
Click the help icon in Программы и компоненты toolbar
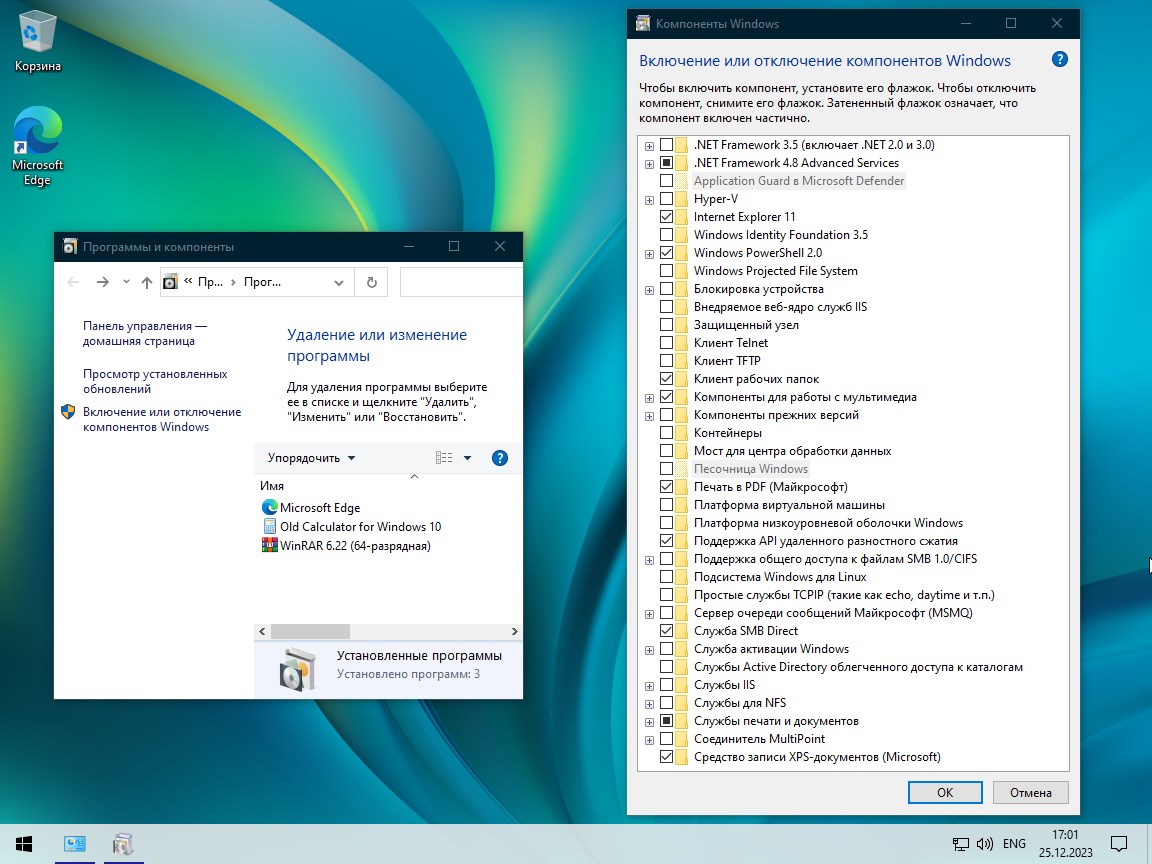(500, 458)
